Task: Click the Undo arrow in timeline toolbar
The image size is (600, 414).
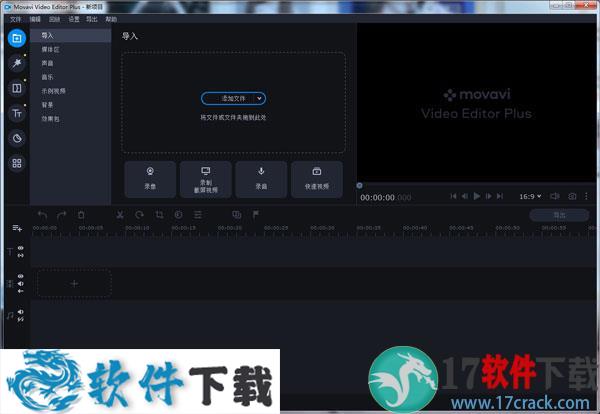Action: (x=42, y=215)
